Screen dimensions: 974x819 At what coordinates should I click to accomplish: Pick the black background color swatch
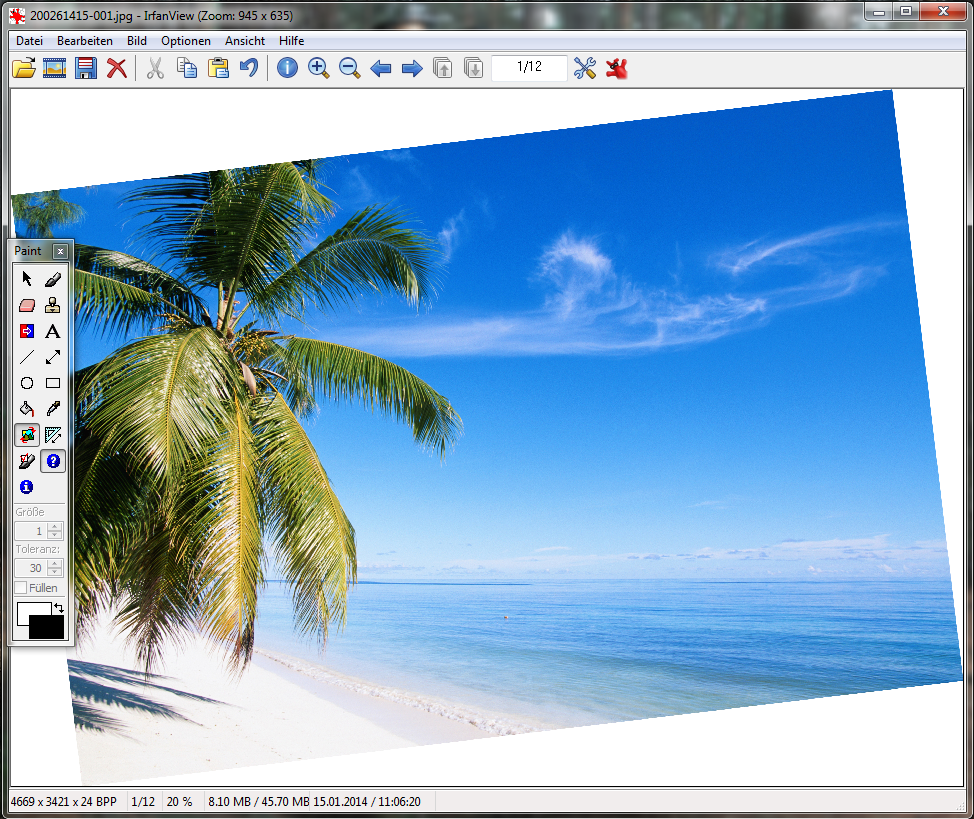point(48,629)
